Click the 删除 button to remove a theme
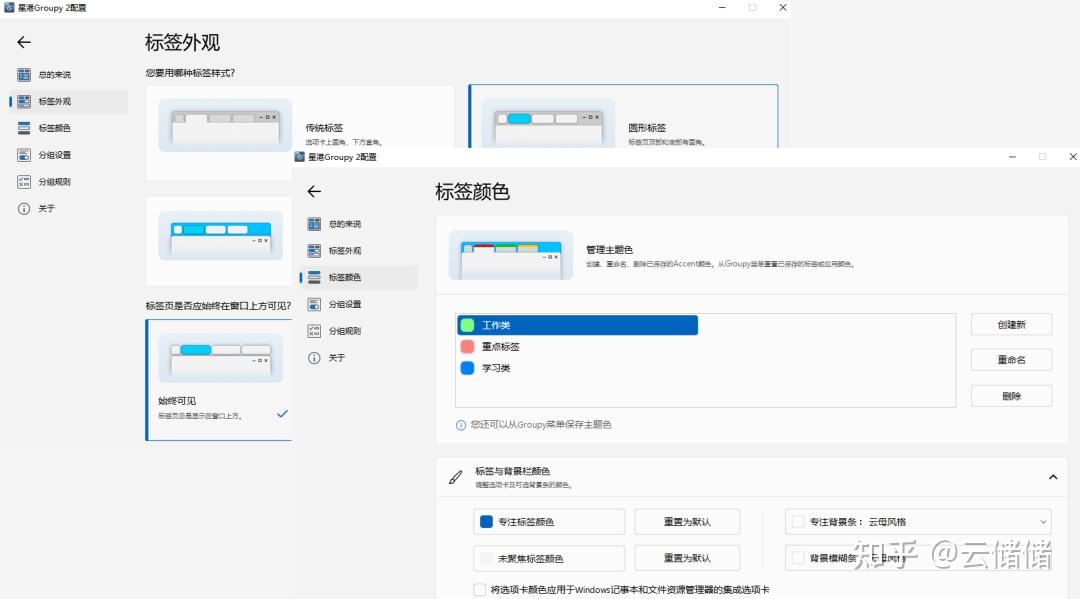Screen dimensions: 1080x599 coord(1010,395)
